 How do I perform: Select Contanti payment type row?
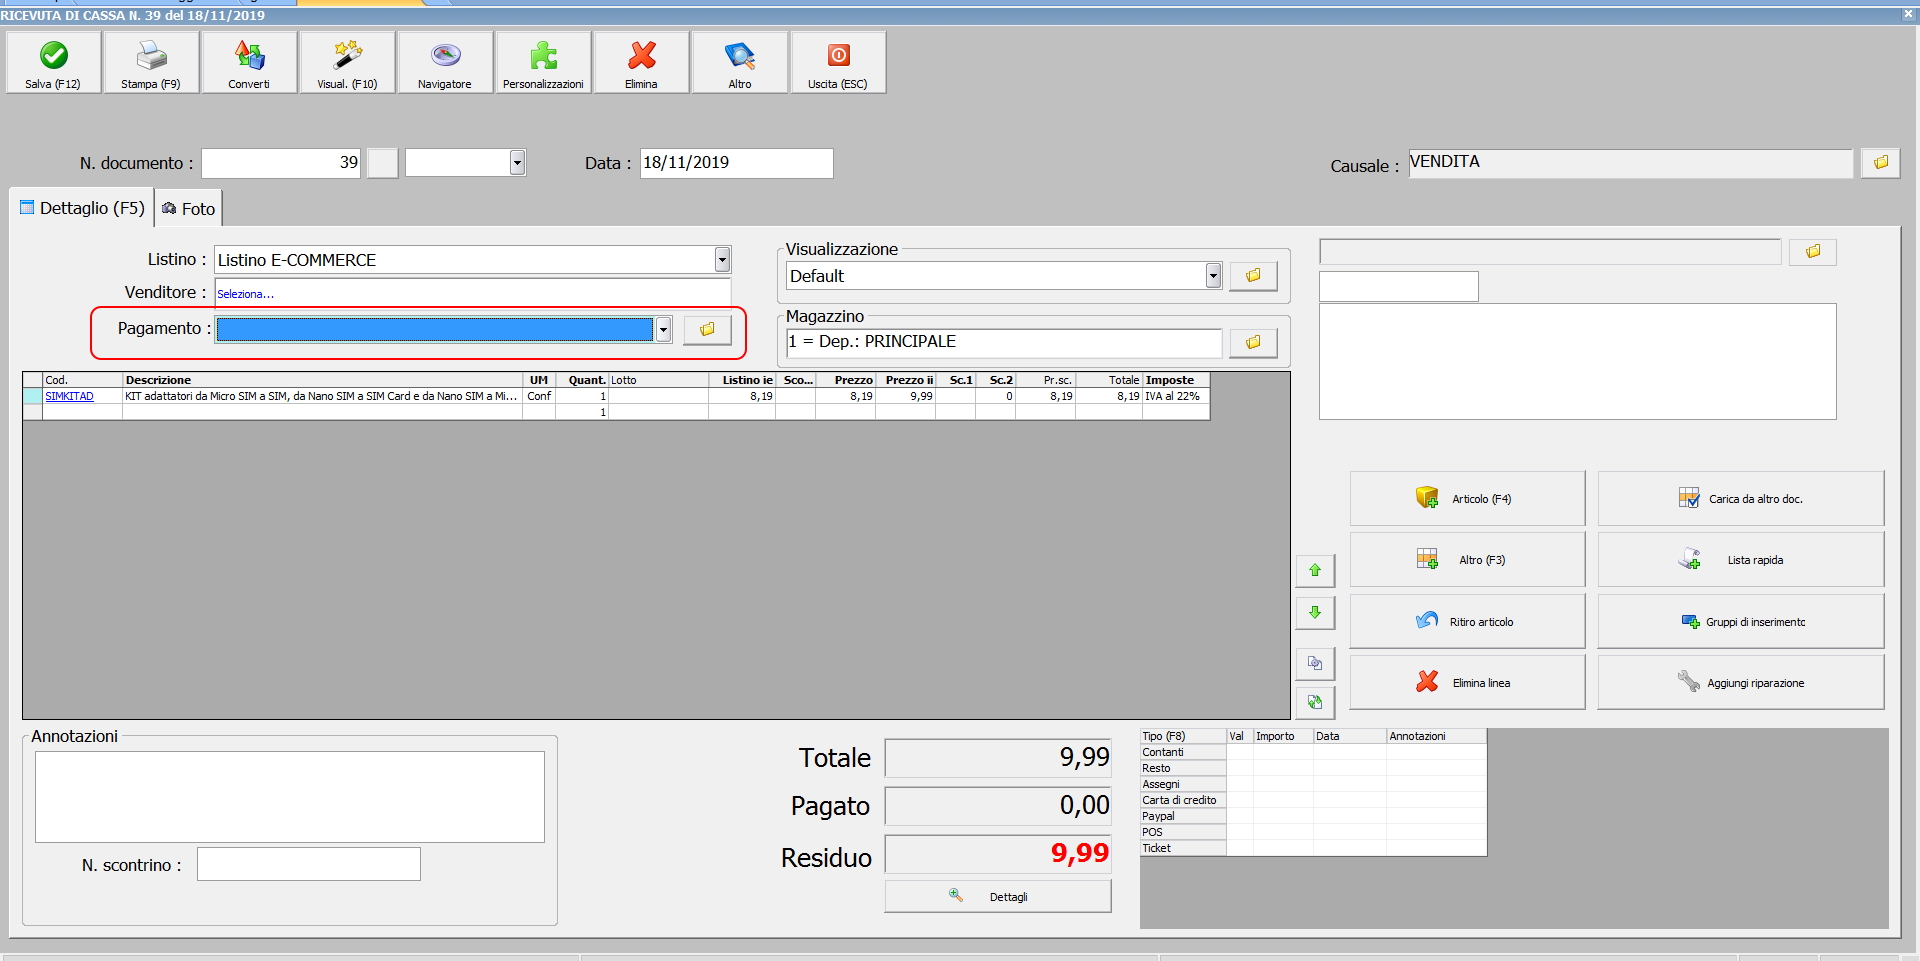pos(1183,752)
